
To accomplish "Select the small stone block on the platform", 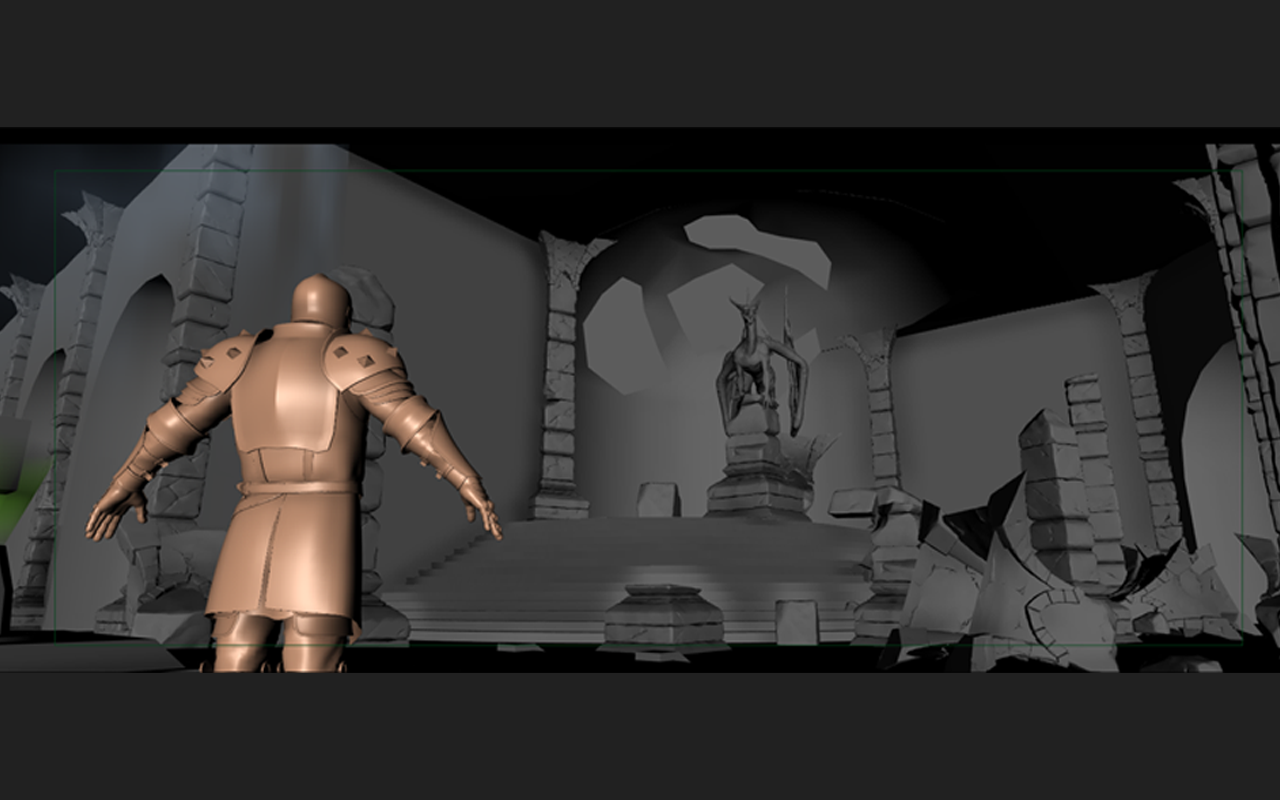I will tap(658, 499).
